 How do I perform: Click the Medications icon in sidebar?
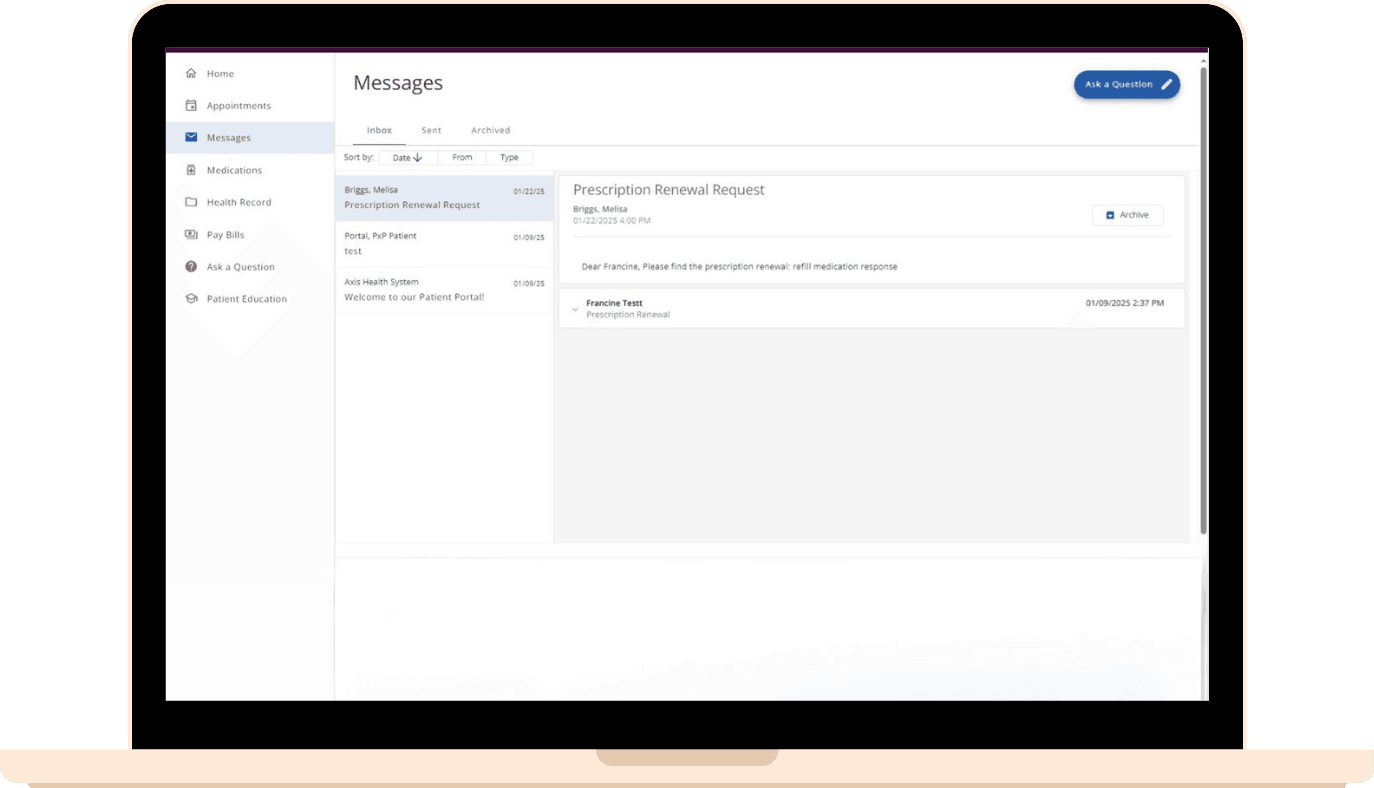pos(191,170)
